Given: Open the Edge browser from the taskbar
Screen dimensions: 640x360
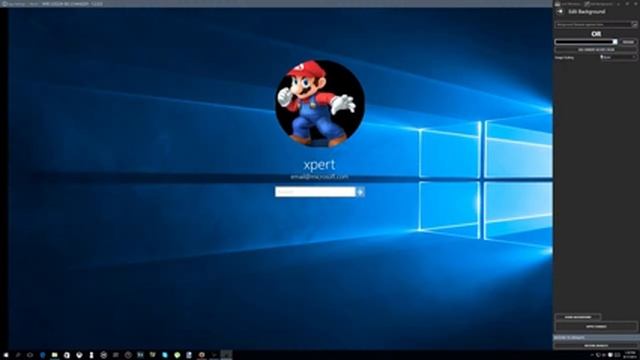Looking at the screenshot, I should click(42, 355).
